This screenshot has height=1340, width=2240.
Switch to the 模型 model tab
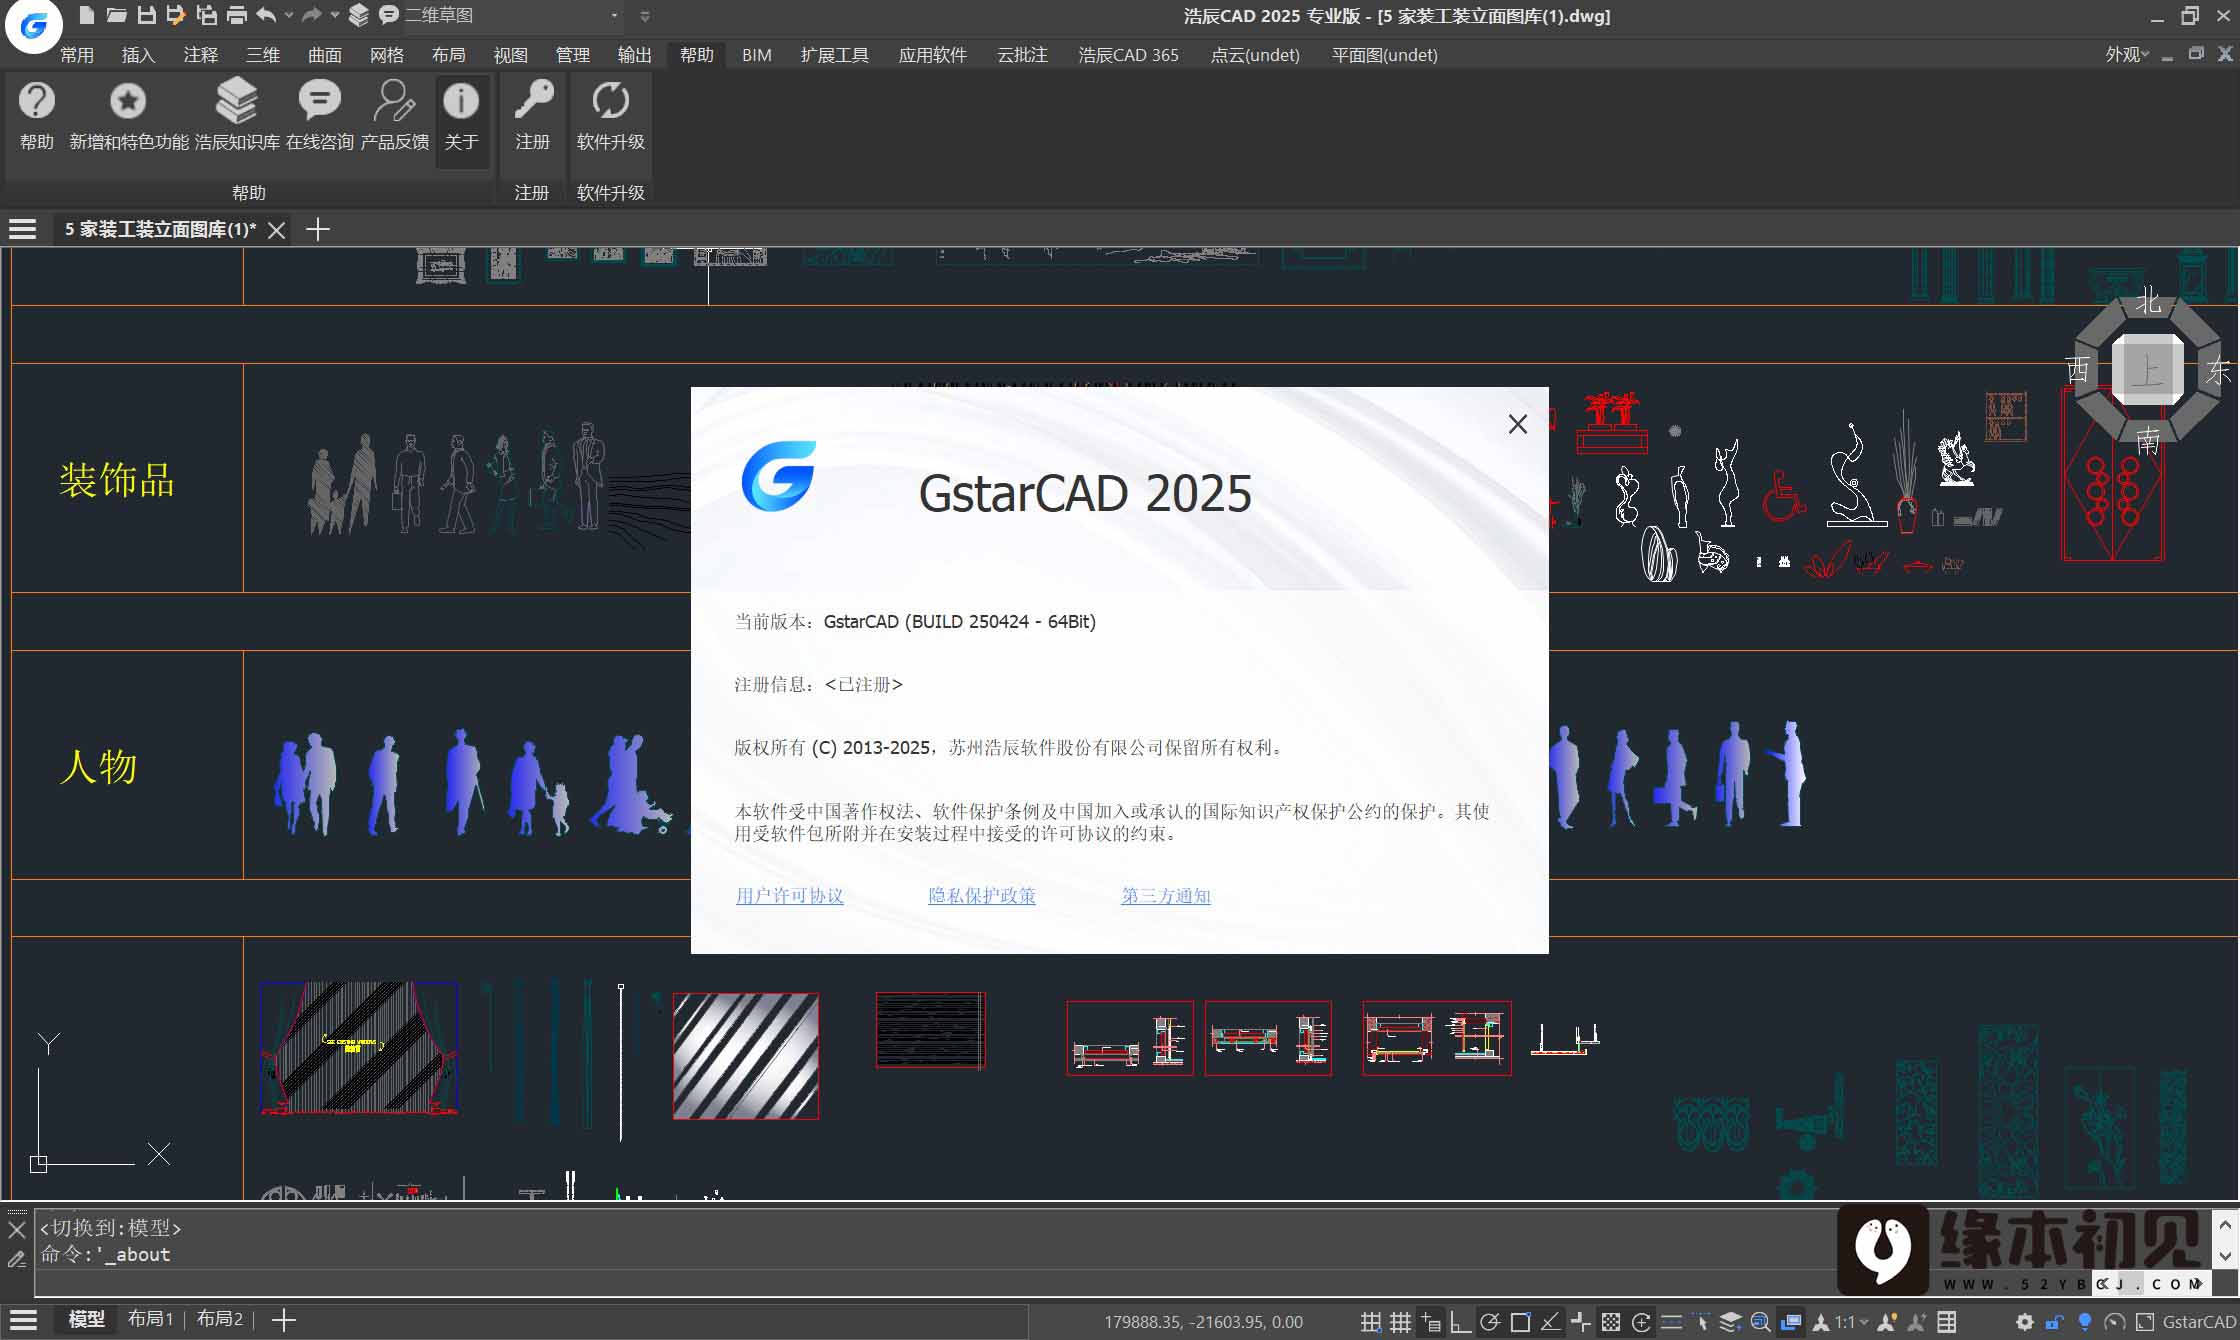(x=86, y=1319)
